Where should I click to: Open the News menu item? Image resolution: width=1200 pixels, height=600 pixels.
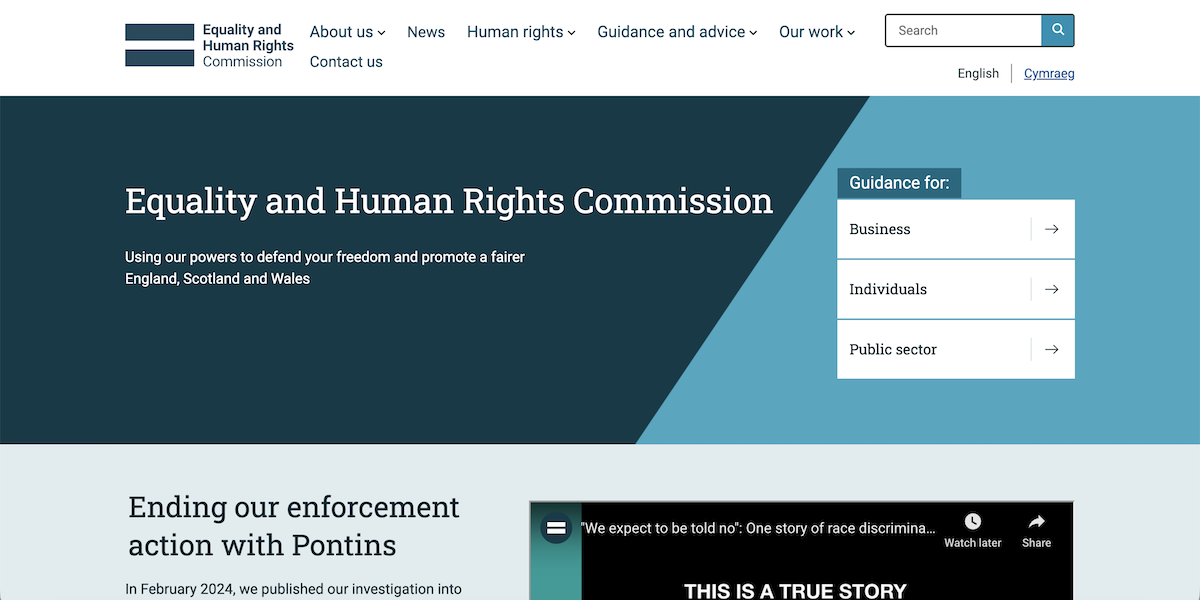(426, 31)
